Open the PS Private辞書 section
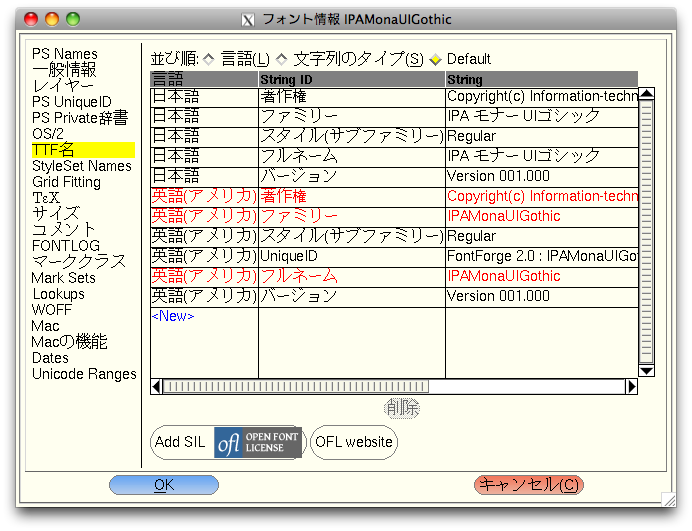This screenshot has height=531, width=692. pos(80,118)
